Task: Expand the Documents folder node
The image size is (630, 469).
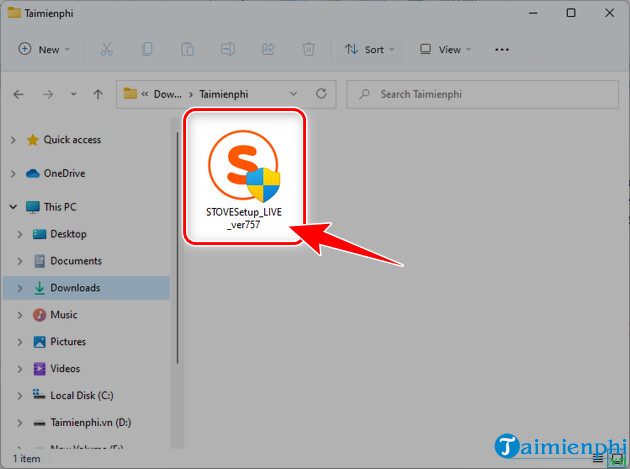Action: [20, 261]
